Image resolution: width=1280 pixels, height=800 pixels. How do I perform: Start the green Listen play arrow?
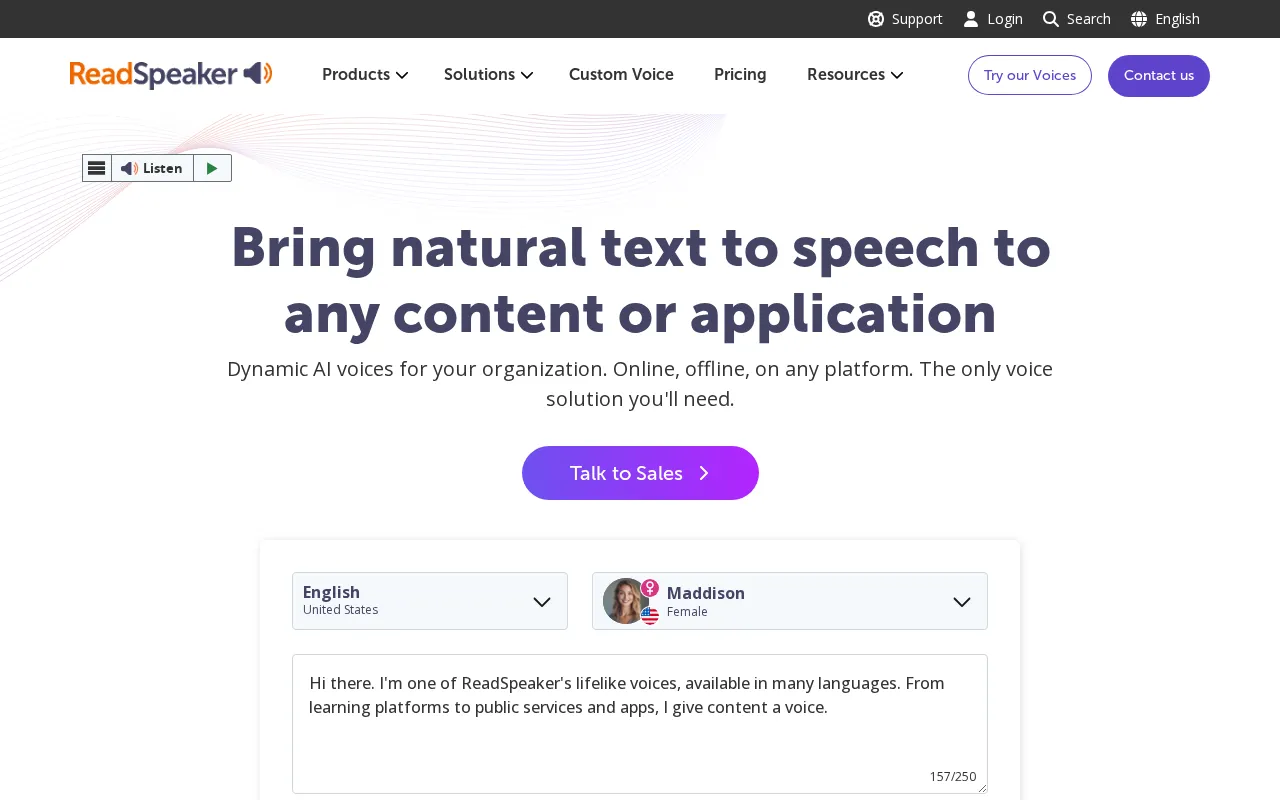click(x=212, y=168)
